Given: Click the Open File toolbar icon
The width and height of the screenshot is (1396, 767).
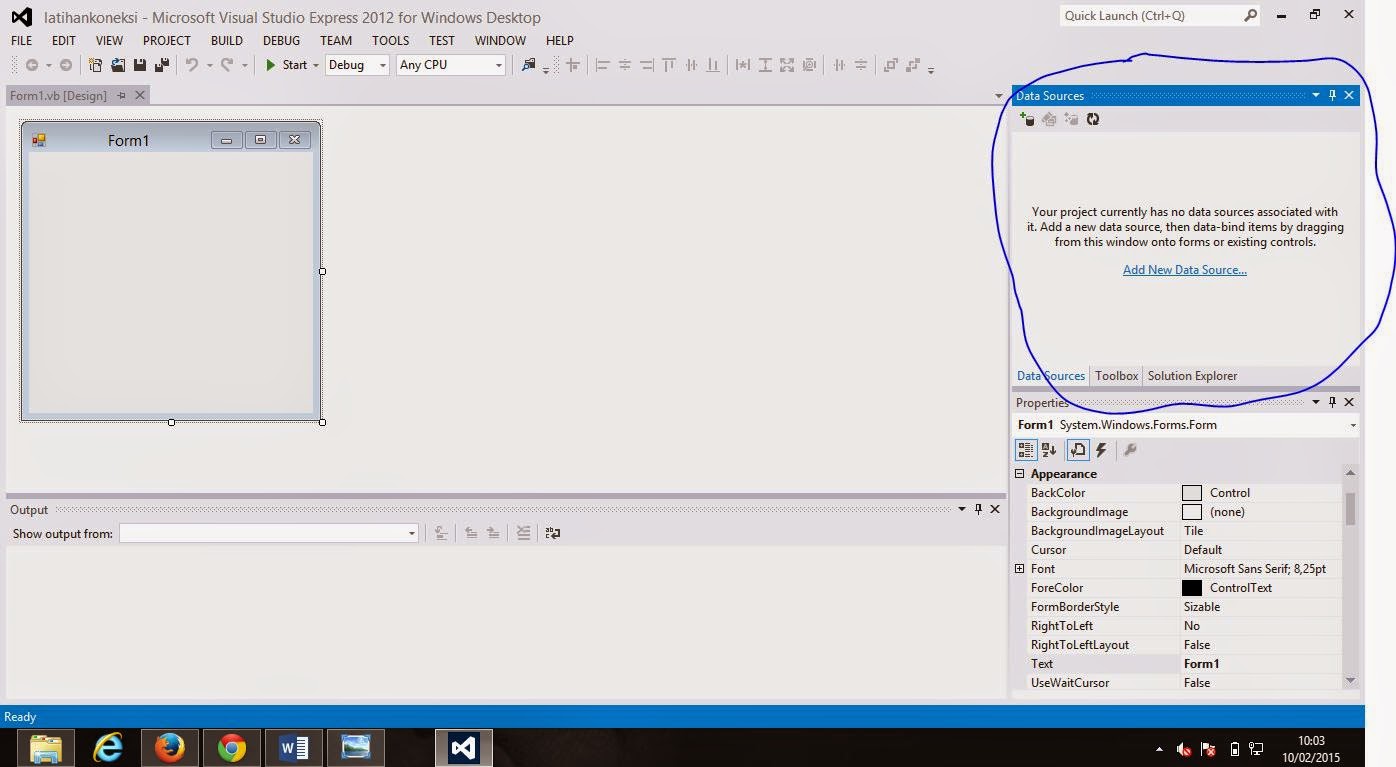Looking at the screenshot, I should 118,65.
